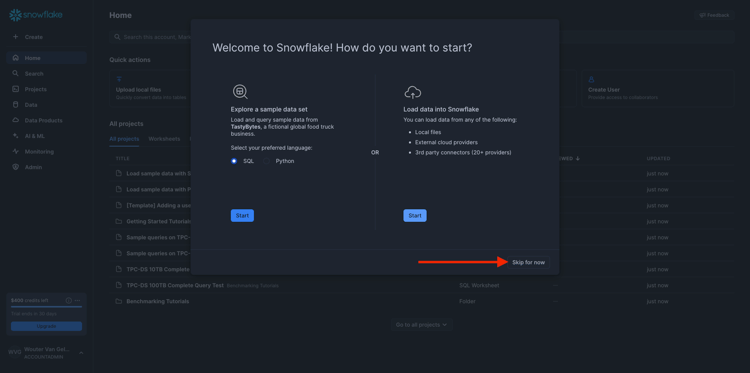Open the Projects sidebar icon

click(15, 89)
